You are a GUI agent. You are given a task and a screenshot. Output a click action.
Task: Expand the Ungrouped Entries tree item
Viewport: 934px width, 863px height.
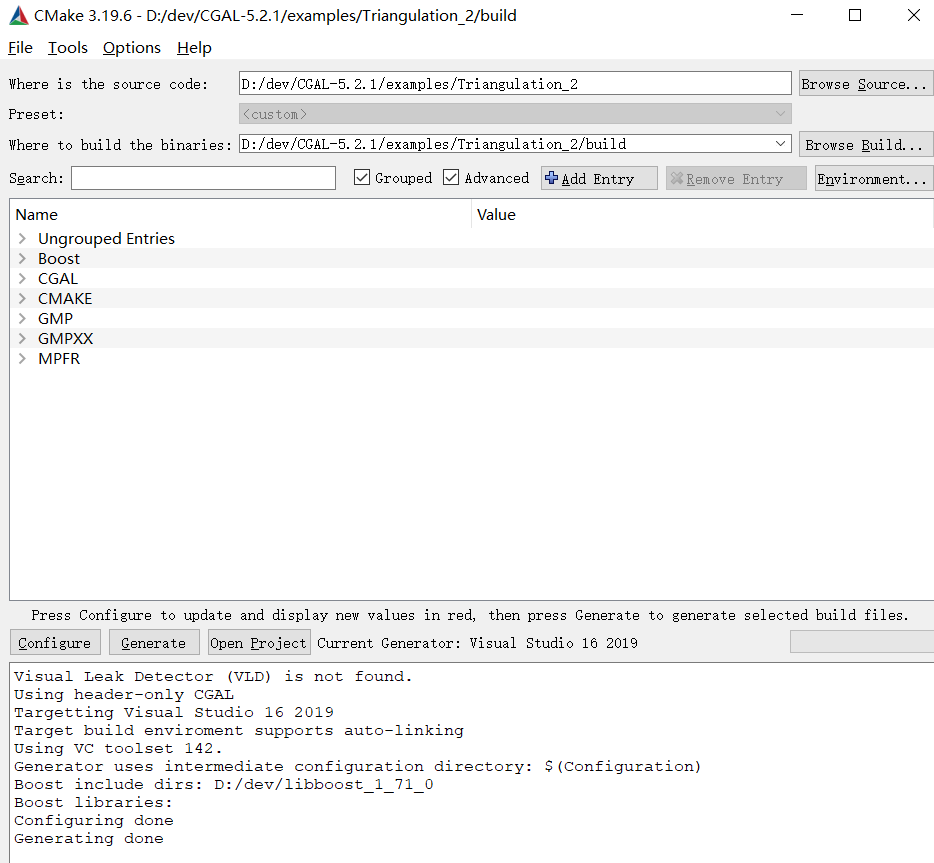coord(22,238)
